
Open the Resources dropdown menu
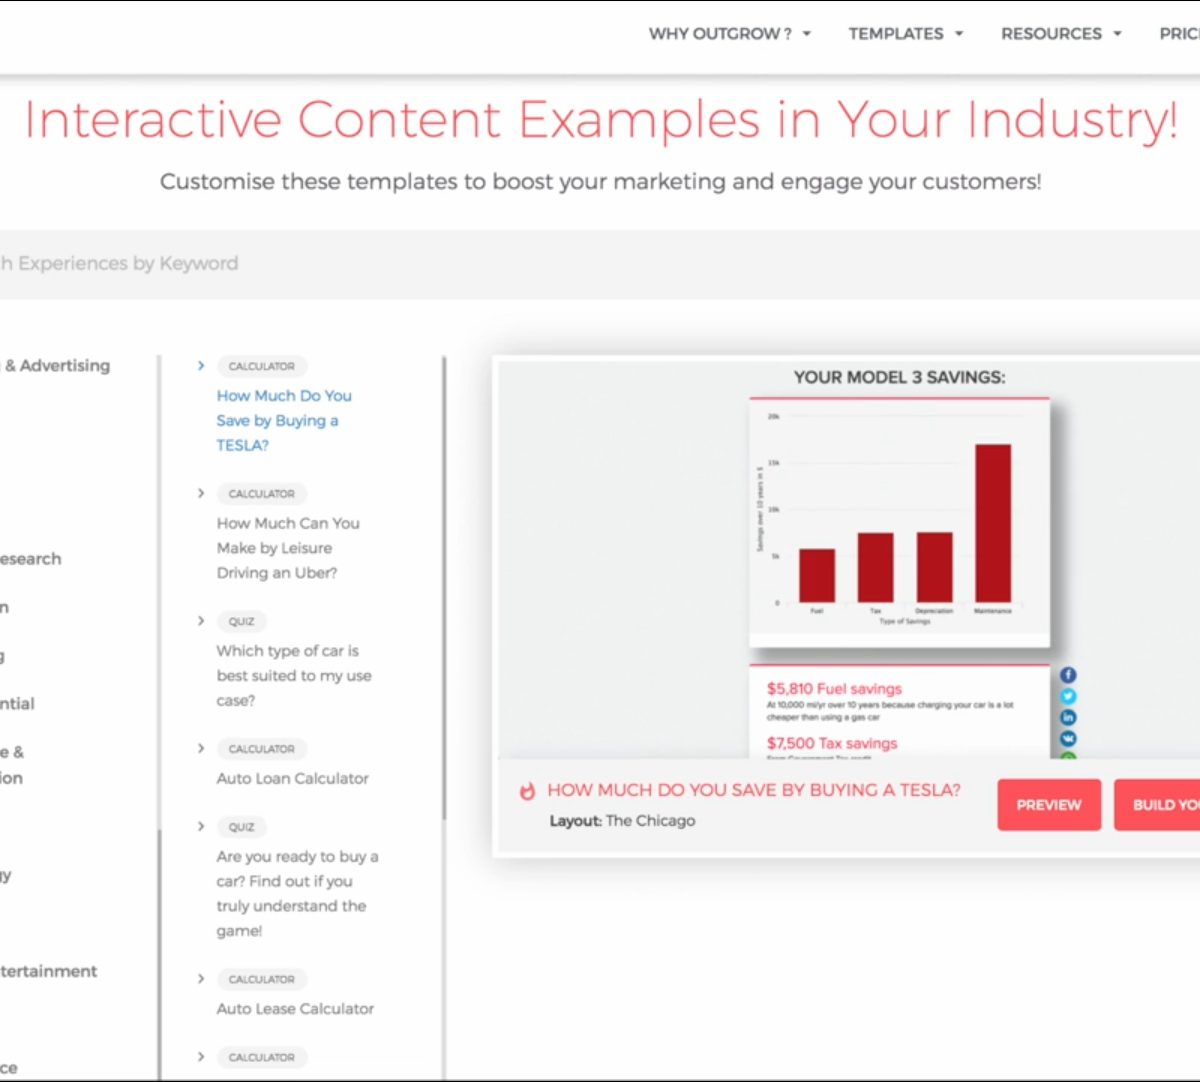pos(1060,34)
